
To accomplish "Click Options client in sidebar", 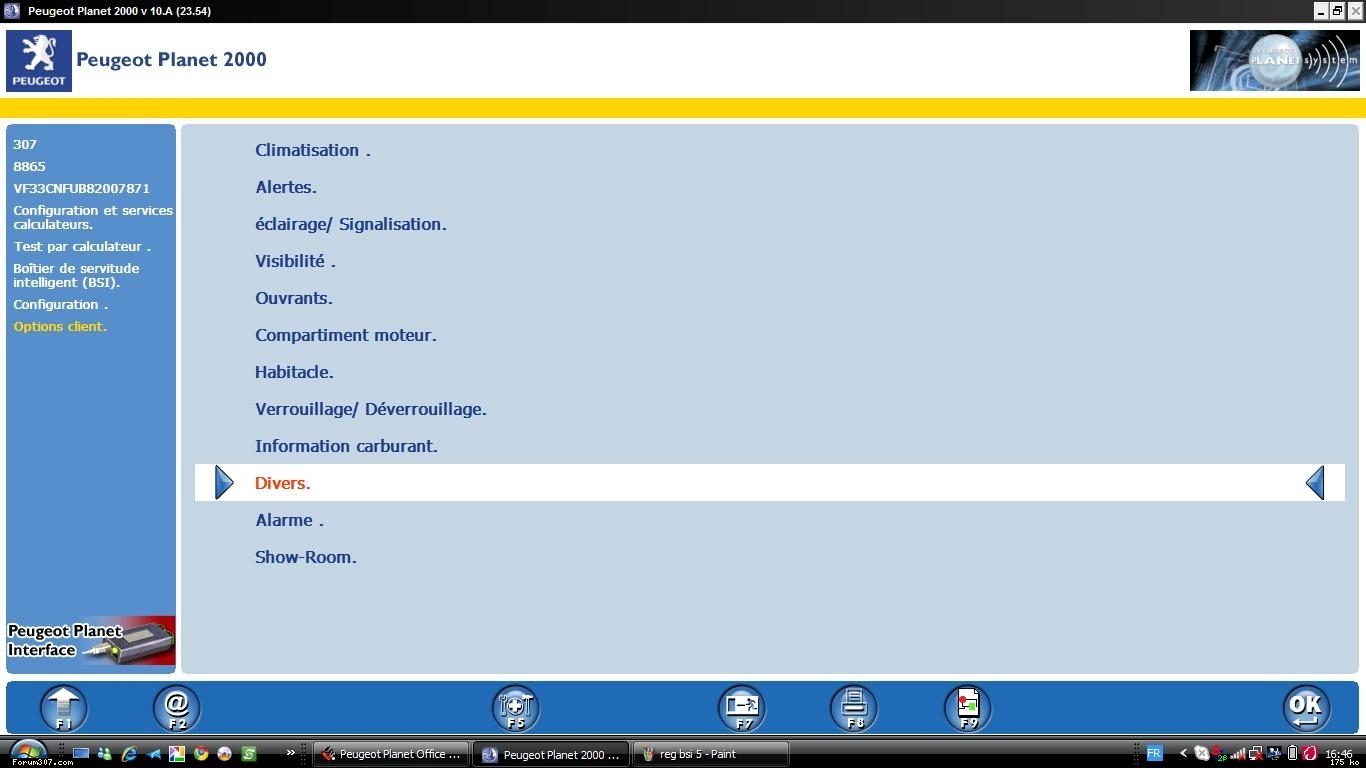I will click(x=60, y=326).
